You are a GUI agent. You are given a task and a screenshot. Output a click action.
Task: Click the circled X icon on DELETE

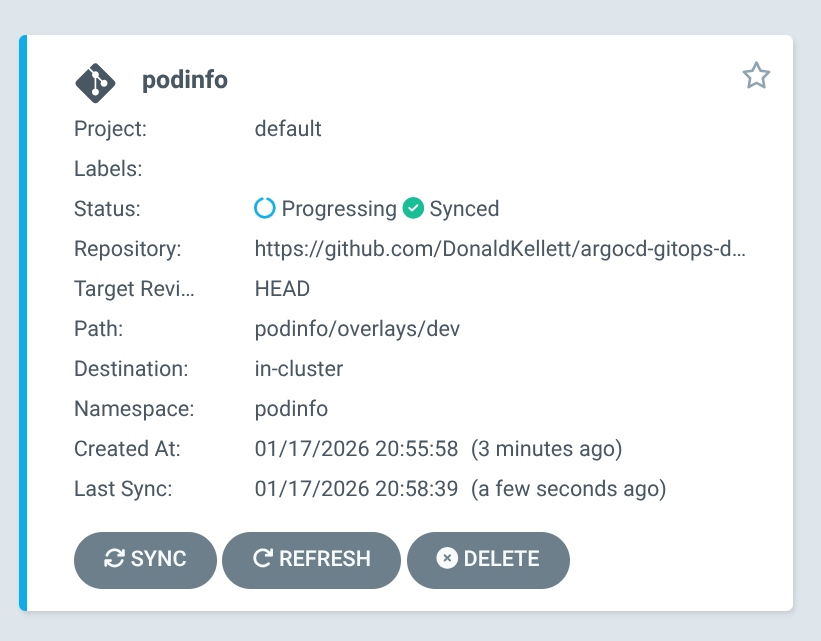pos(448,560)
